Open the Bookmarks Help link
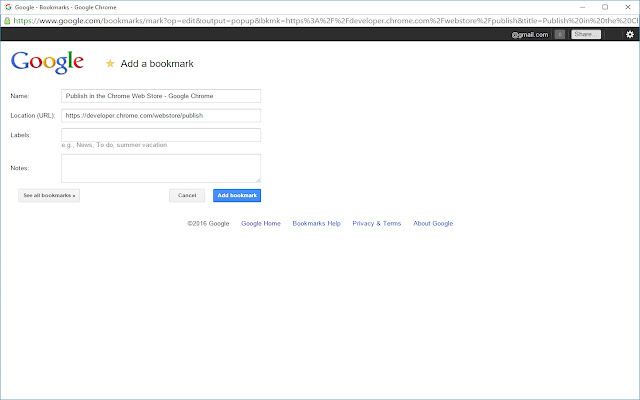Image resolution: width=640 pixels, height=400 pixels. pos(316,223)
